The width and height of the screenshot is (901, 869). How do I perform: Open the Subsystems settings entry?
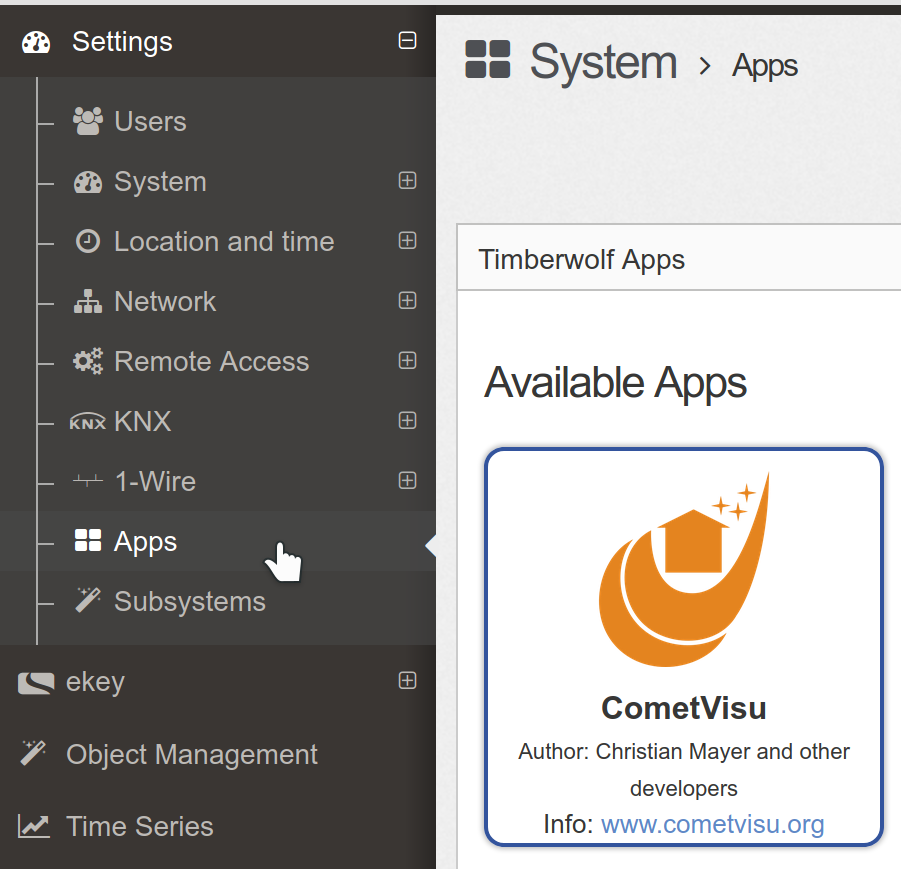click(x=190, y=602)
